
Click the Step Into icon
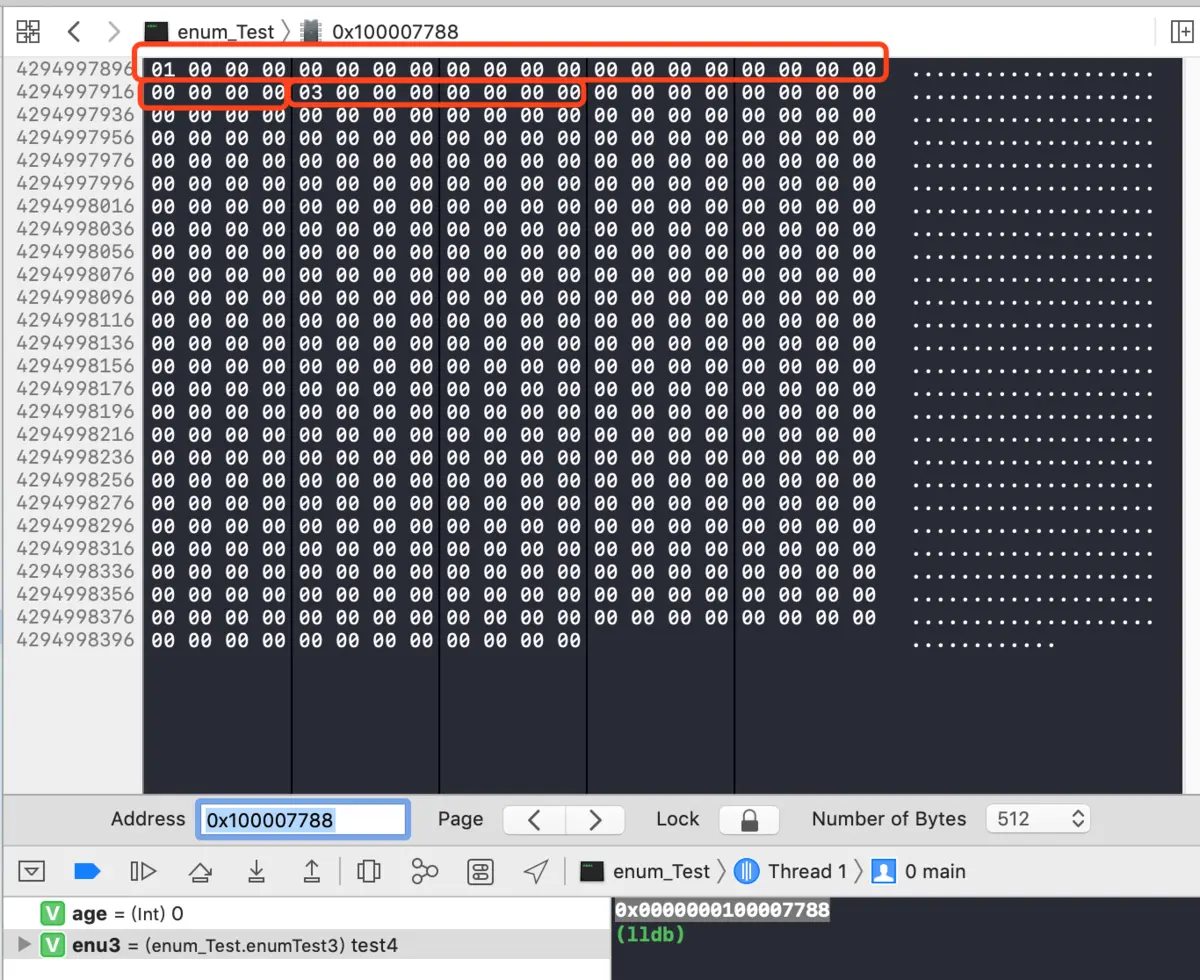[256, 871]
